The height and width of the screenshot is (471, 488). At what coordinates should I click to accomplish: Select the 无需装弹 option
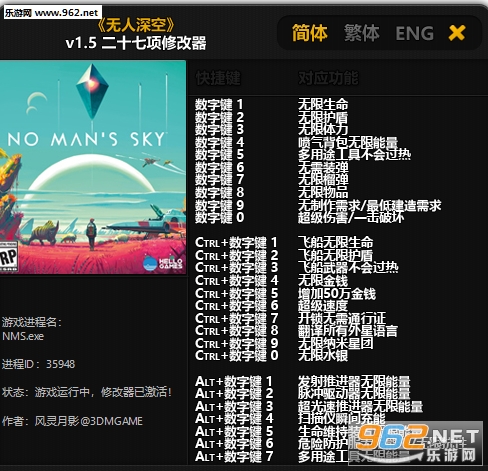[323, 167]
